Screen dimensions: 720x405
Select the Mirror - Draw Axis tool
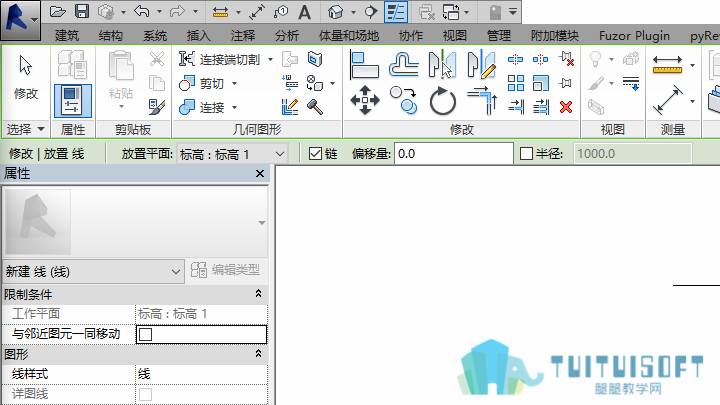pyautogui.click(x=481, y=64)
